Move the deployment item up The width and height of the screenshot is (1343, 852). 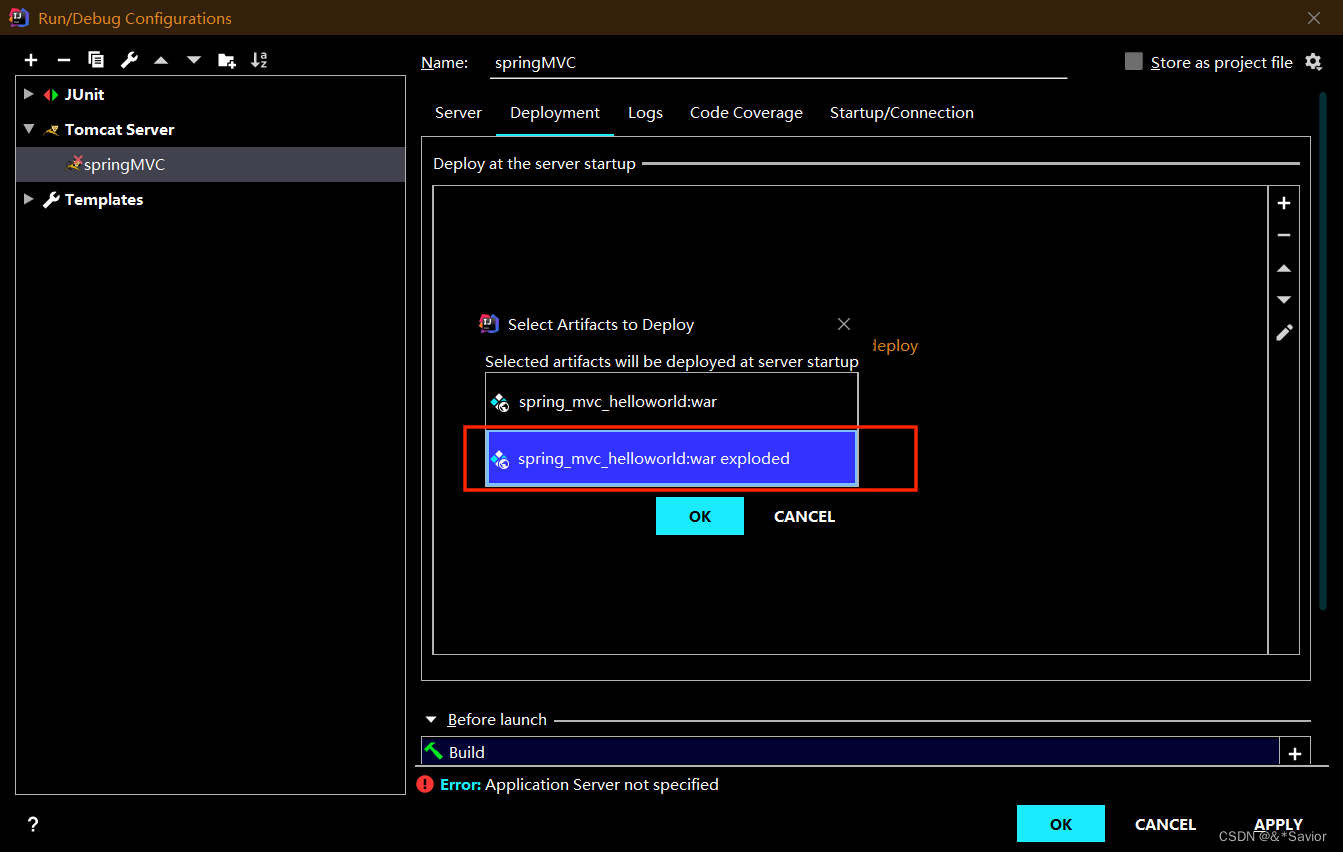pyautogui.click(x=1284, y=268)
